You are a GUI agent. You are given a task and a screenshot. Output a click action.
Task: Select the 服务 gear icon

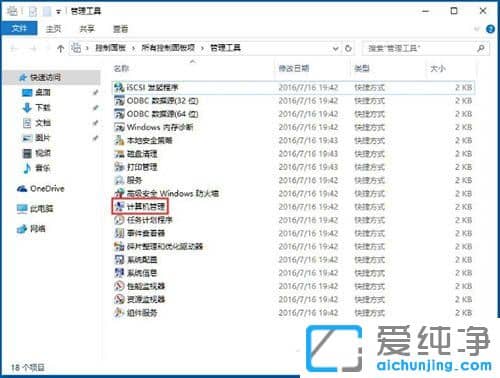pyautogui.click(x=119, y=180)
